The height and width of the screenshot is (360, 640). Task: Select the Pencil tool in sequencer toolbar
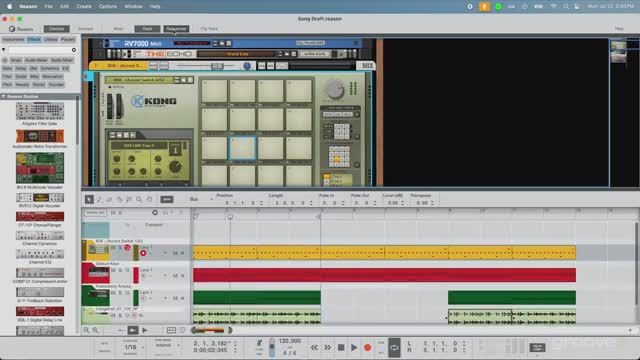(x=99, y=199)
